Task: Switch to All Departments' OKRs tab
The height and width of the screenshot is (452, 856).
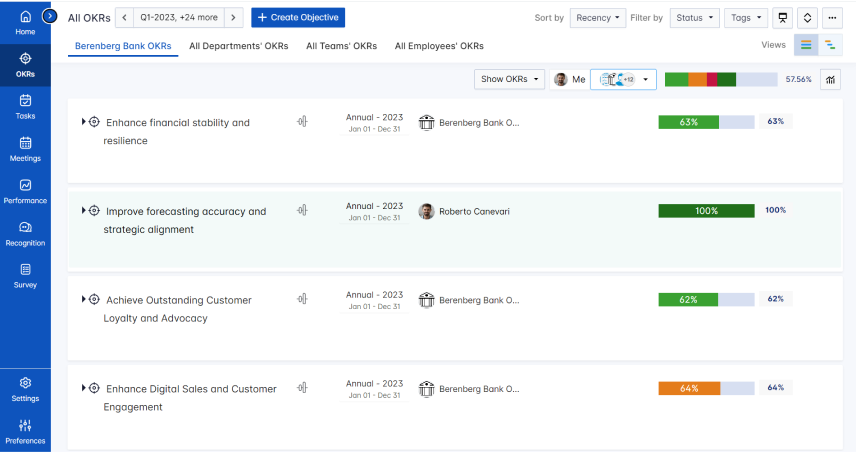Action: tap(239, 46)
